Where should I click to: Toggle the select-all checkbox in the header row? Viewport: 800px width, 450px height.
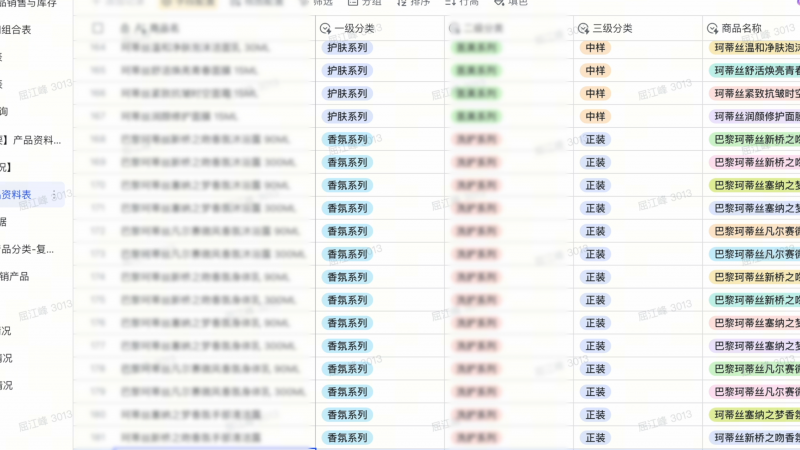coord(98,29)
